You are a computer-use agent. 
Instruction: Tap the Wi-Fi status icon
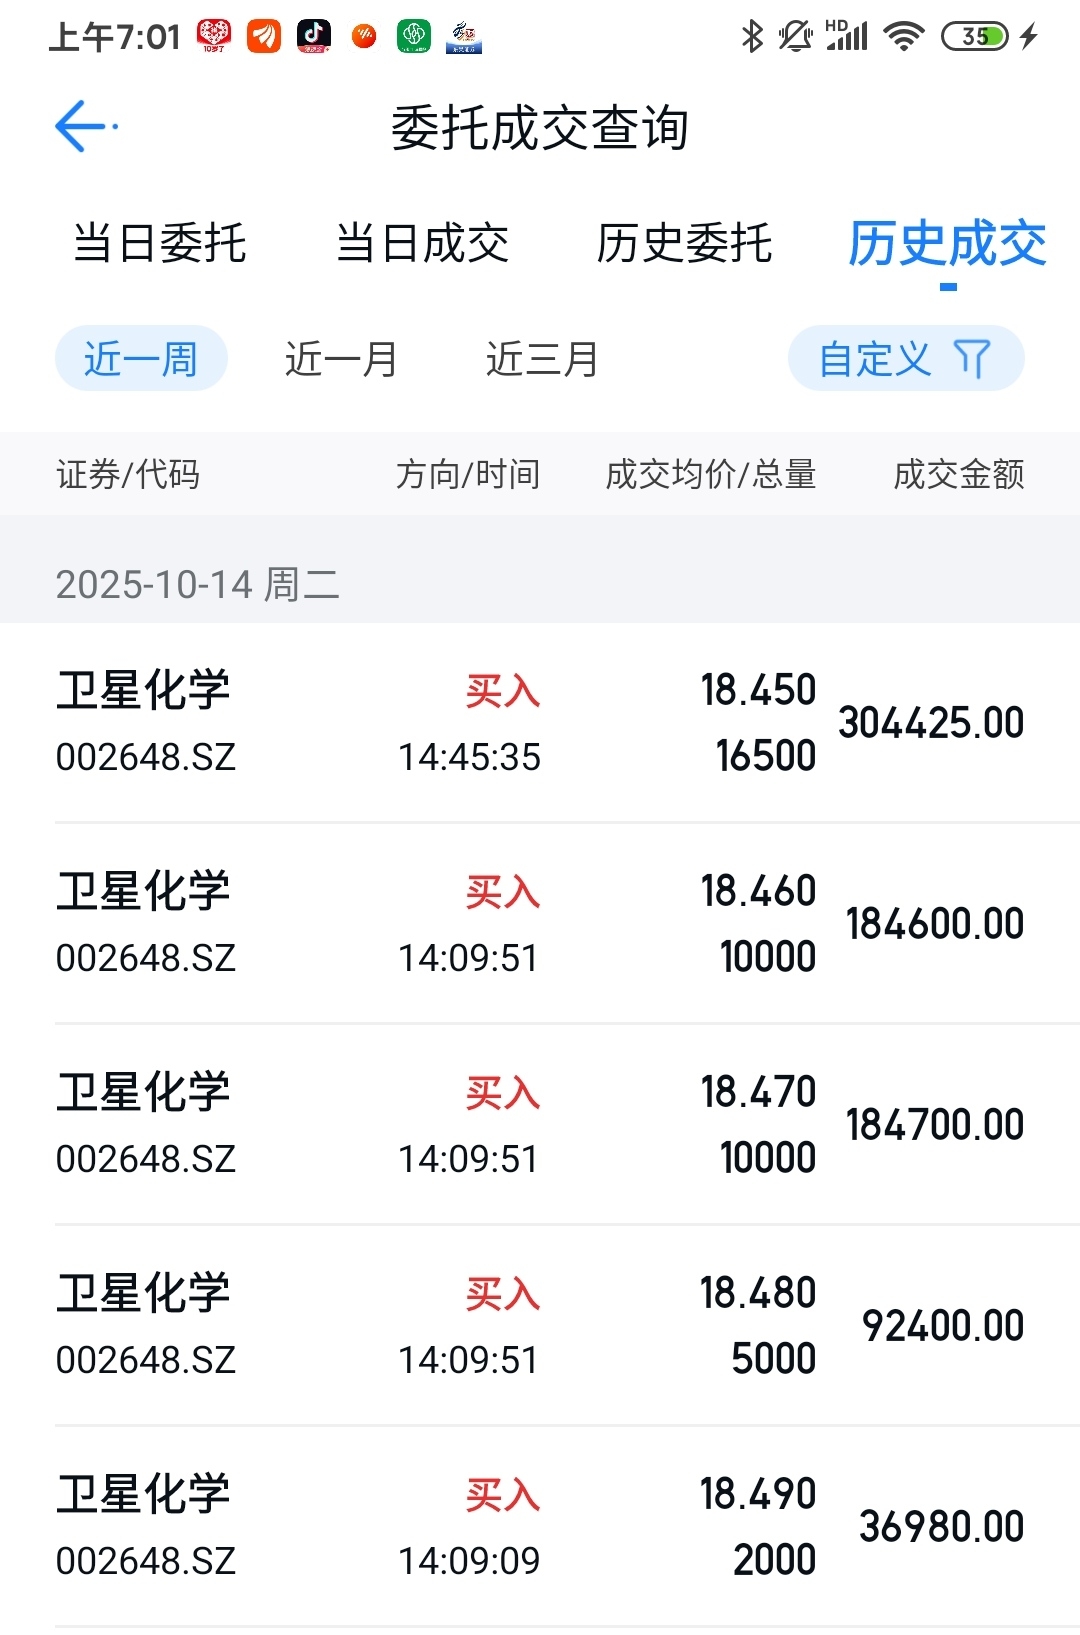903,37
